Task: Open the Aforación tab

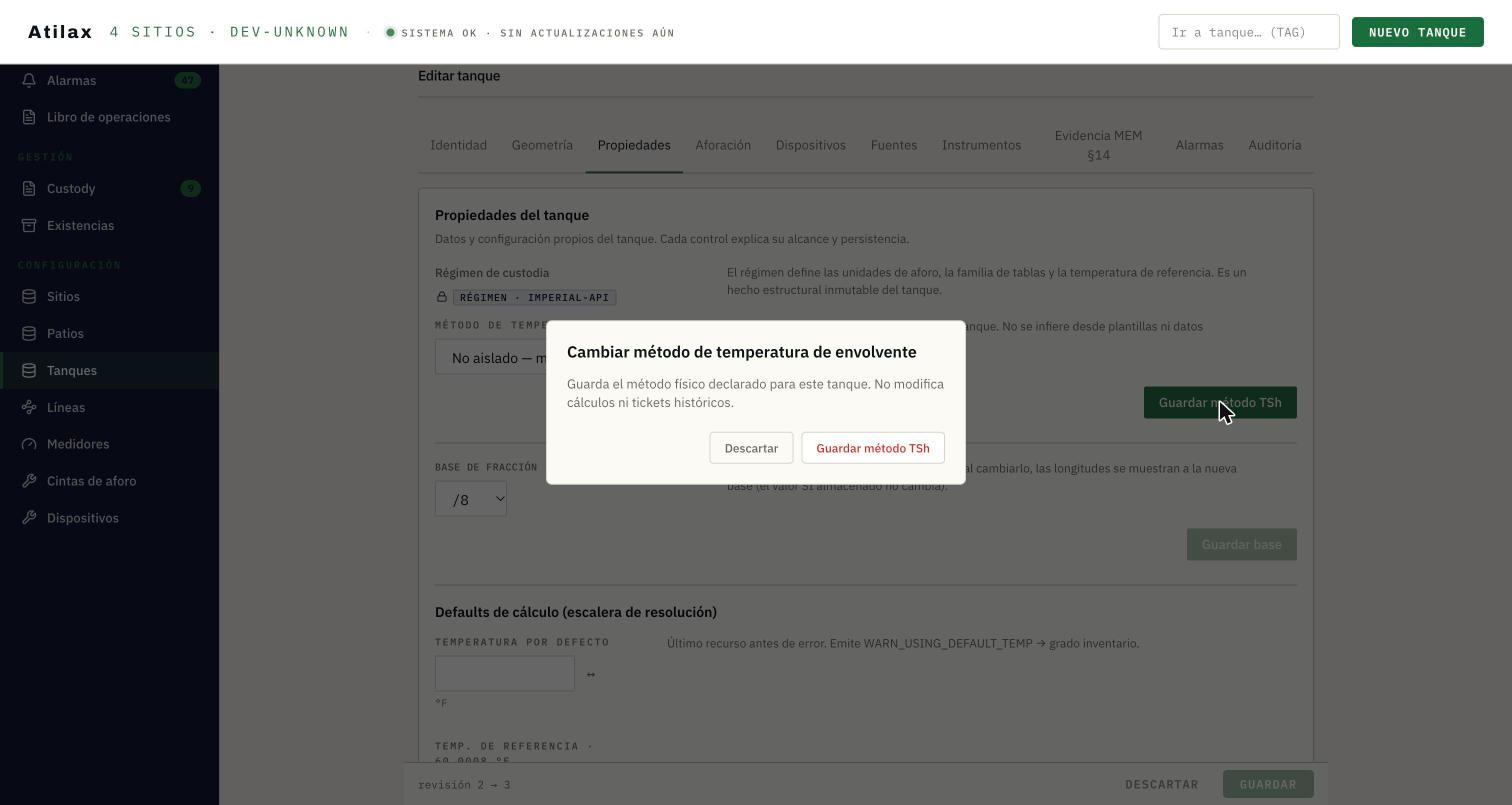Action: pos(723,145)
